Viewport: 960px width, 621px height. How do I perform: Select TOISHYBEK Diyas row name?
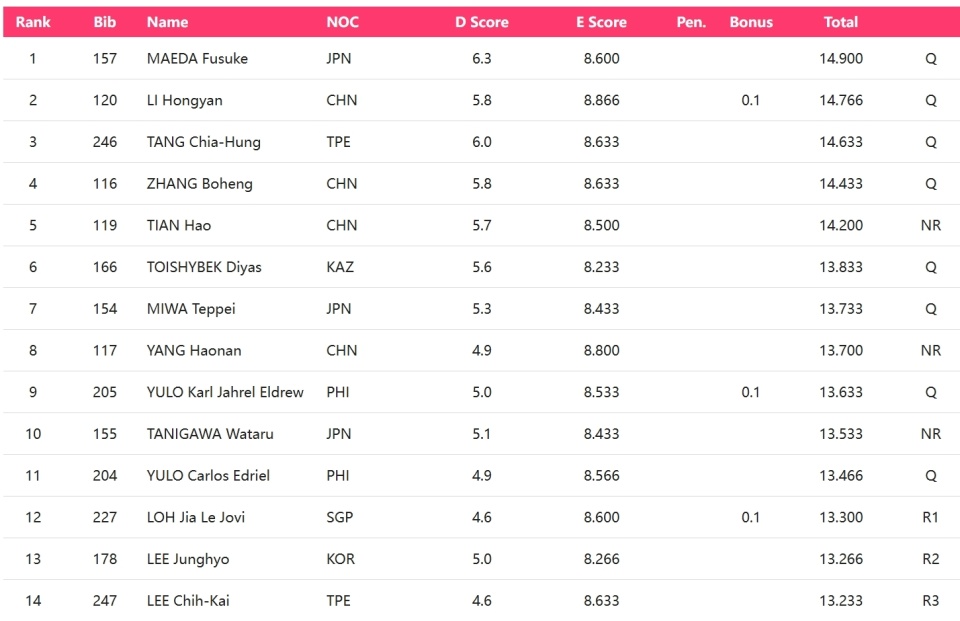coord(204,267)
